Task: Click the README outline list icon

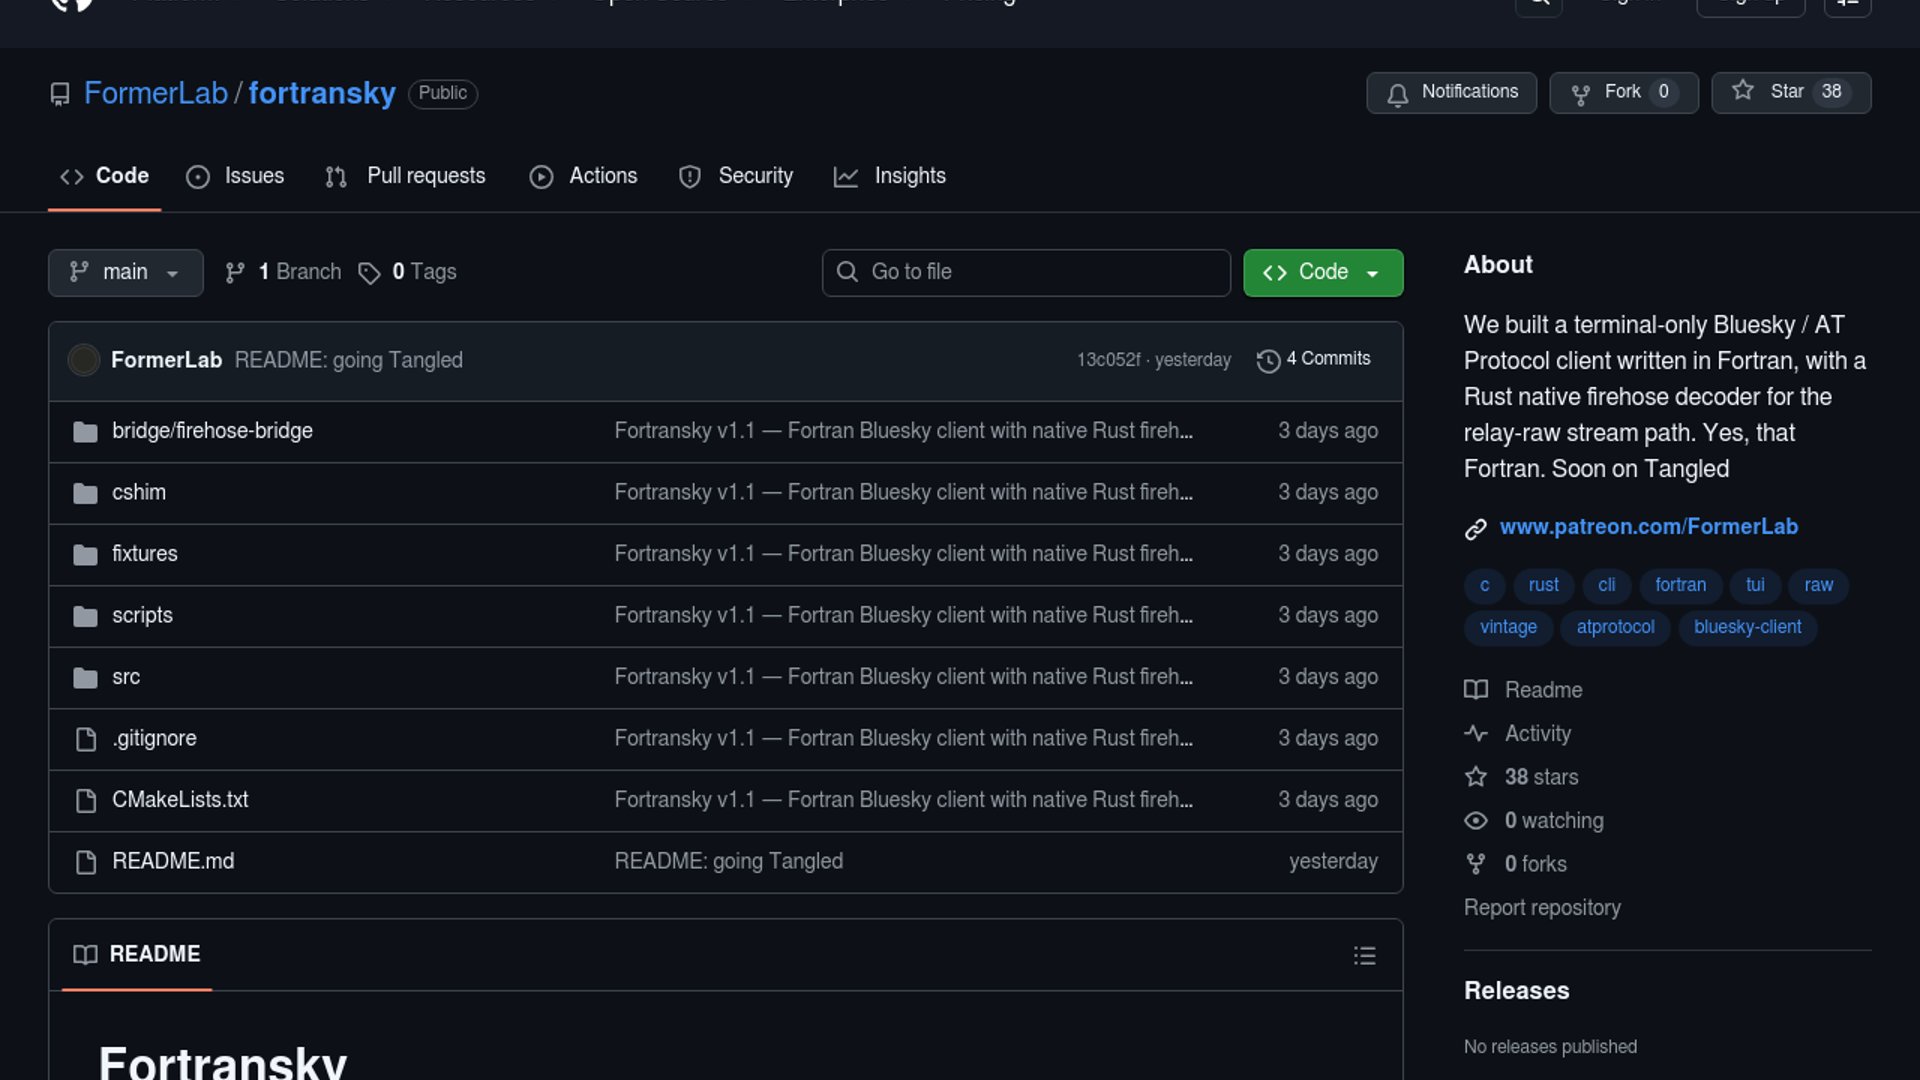Action: (1364, 955)
